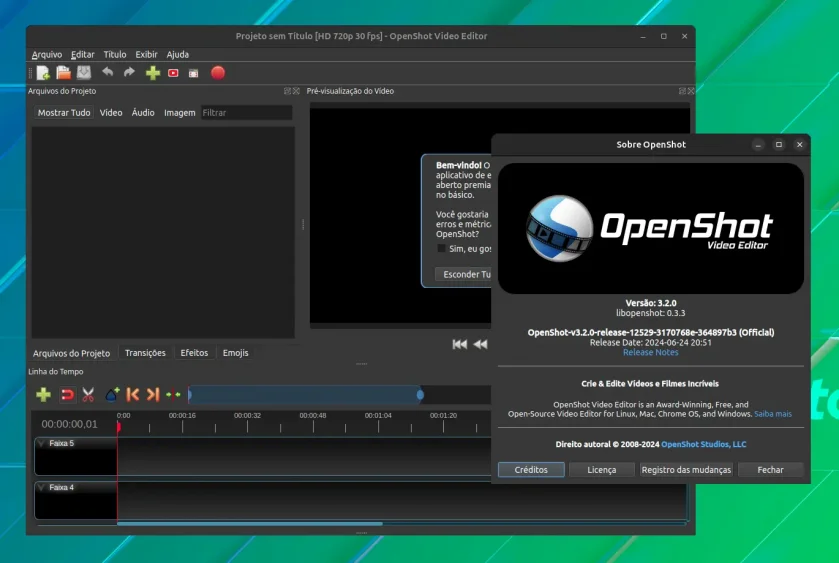
Task: Add a marker with the blue marker icon
Action: (x=112, y=395)
